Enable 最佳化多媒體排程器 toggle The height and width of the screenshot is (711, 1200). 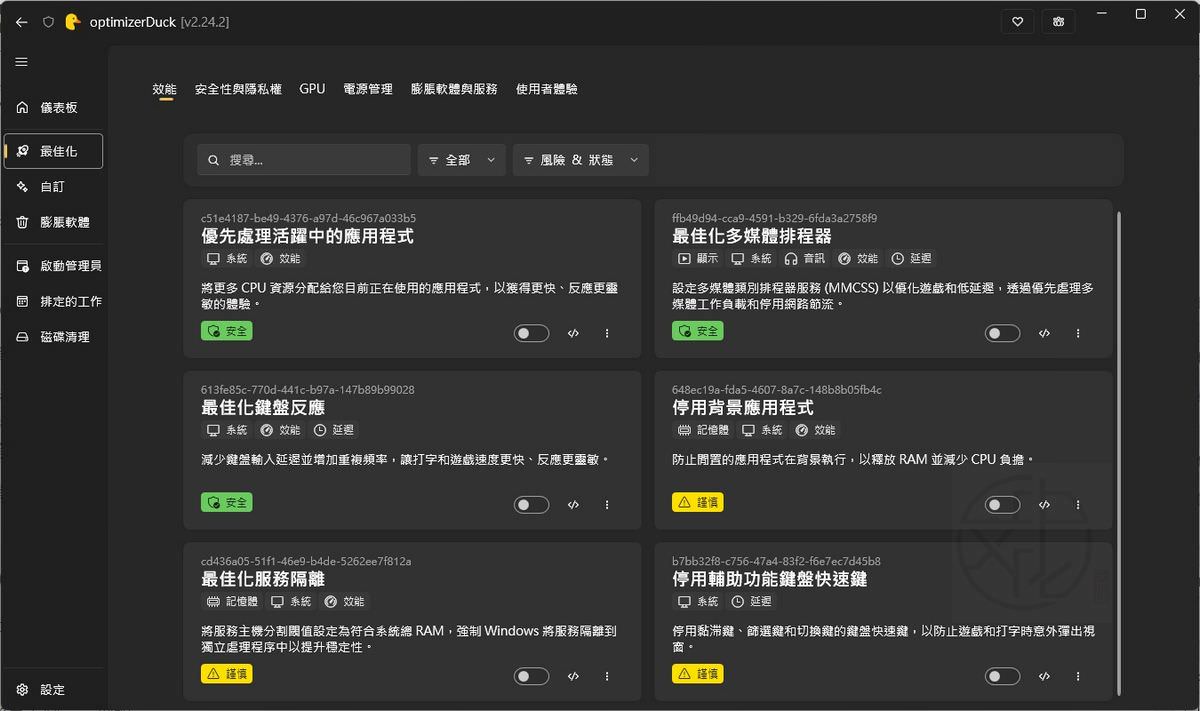1003,334
